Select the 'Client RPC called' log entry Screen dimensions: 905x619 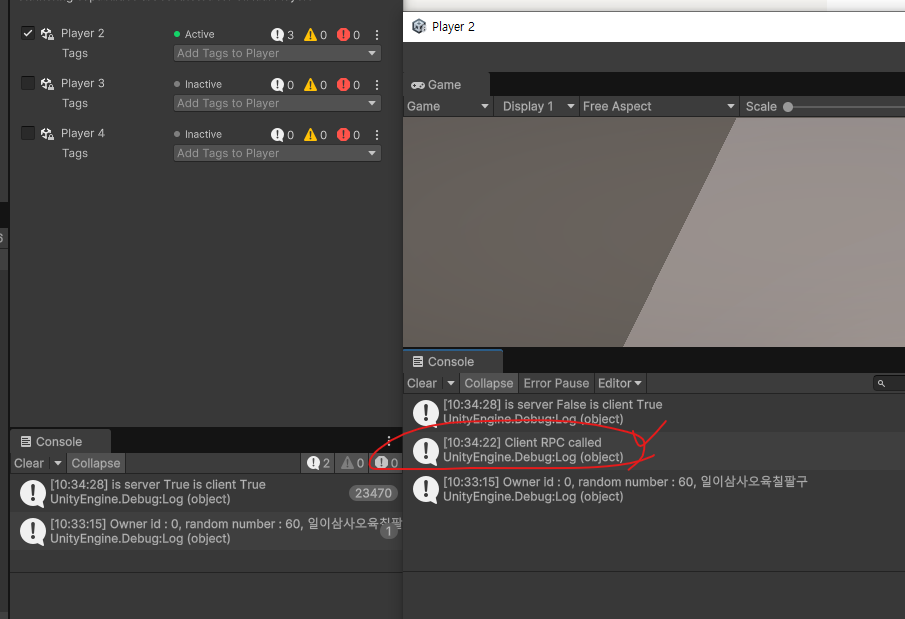point(654,450)
